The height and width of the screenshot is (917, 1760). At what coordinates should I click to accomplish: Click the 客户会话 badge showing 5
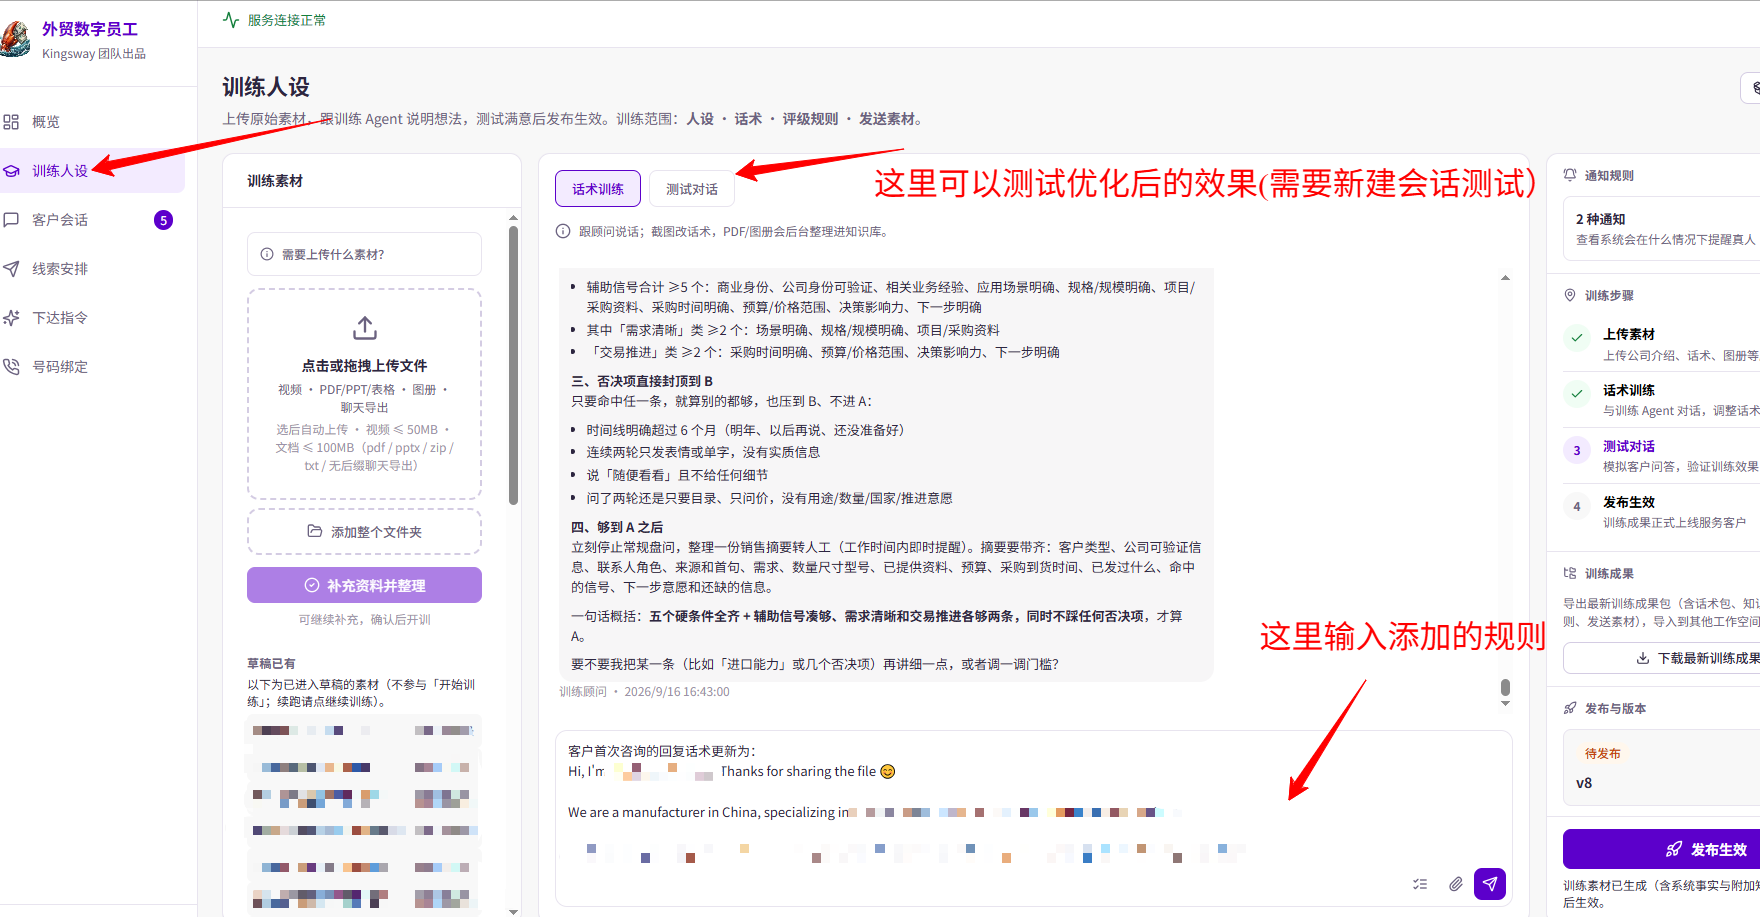[x=163, y=220]
